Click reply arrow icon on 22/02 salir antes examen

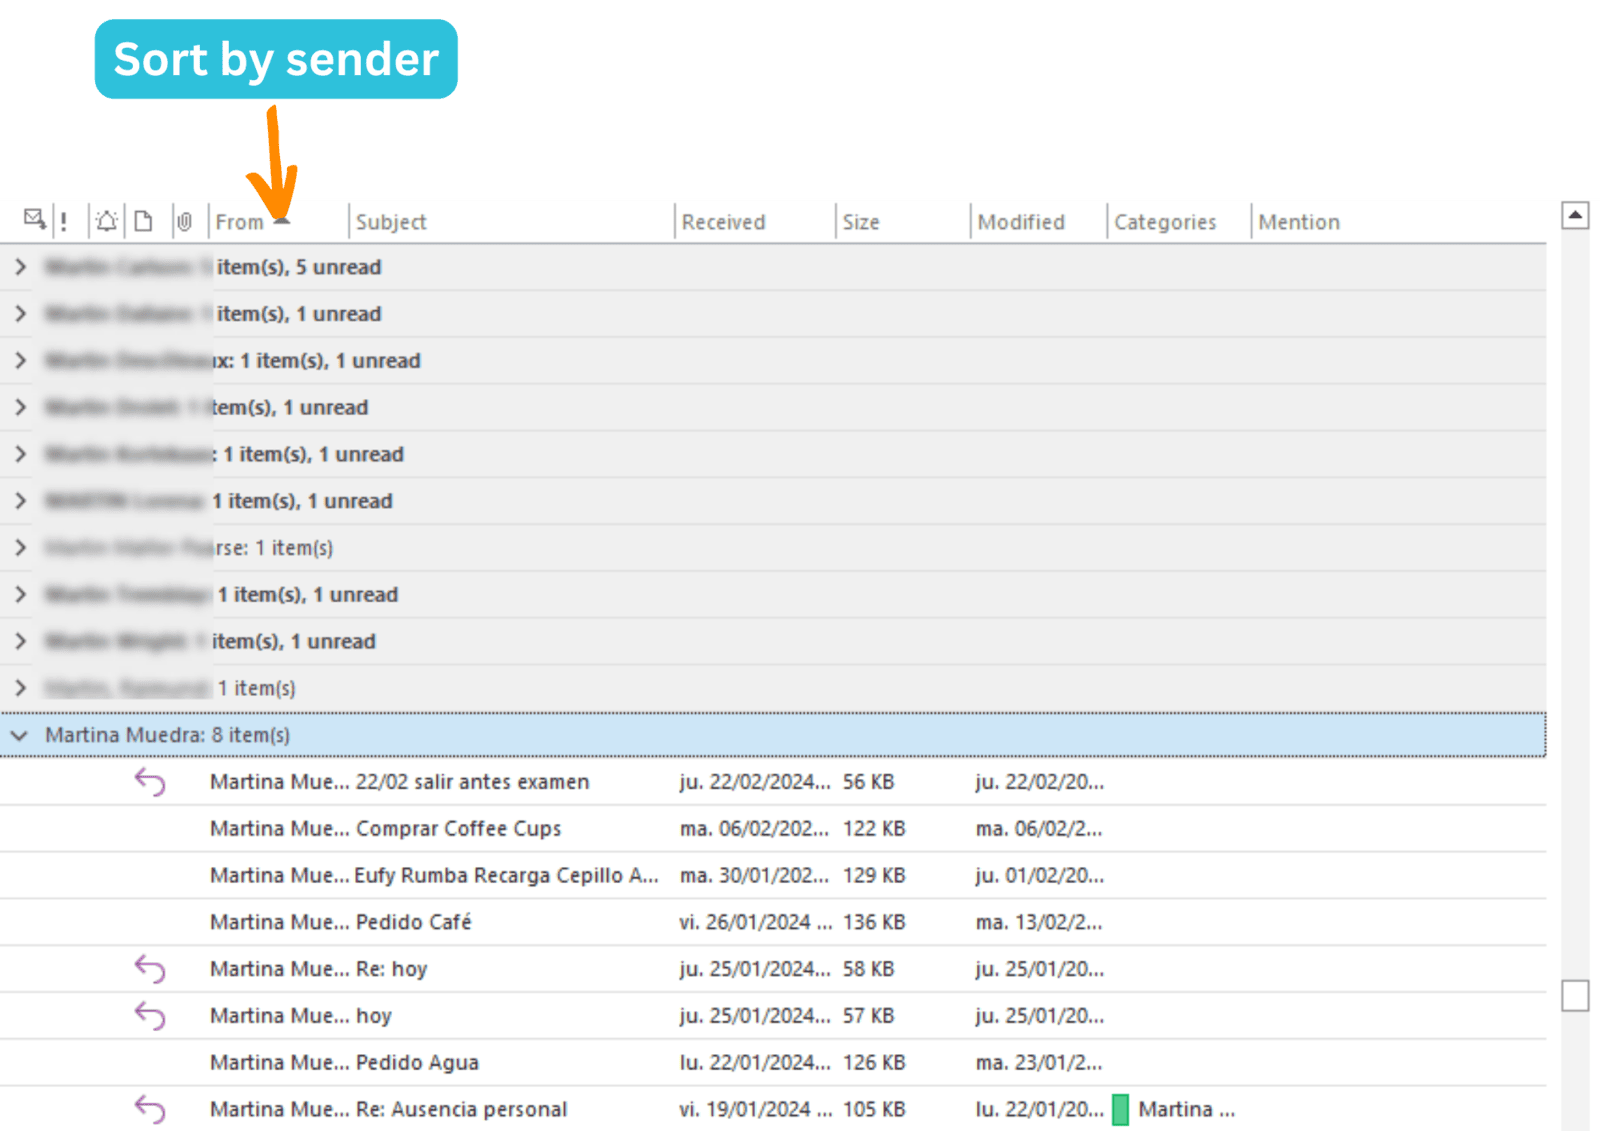click(x=150, y=782)
